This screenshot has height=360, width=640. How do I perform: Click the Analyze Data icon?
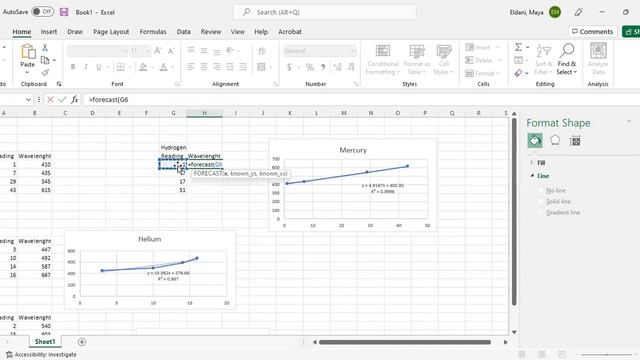(x=598, y=51)
